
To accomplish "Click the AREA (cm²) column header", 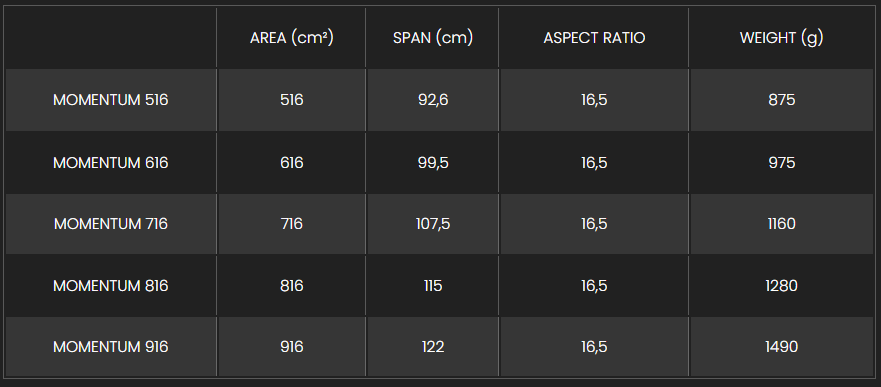I will click(292, 38).
